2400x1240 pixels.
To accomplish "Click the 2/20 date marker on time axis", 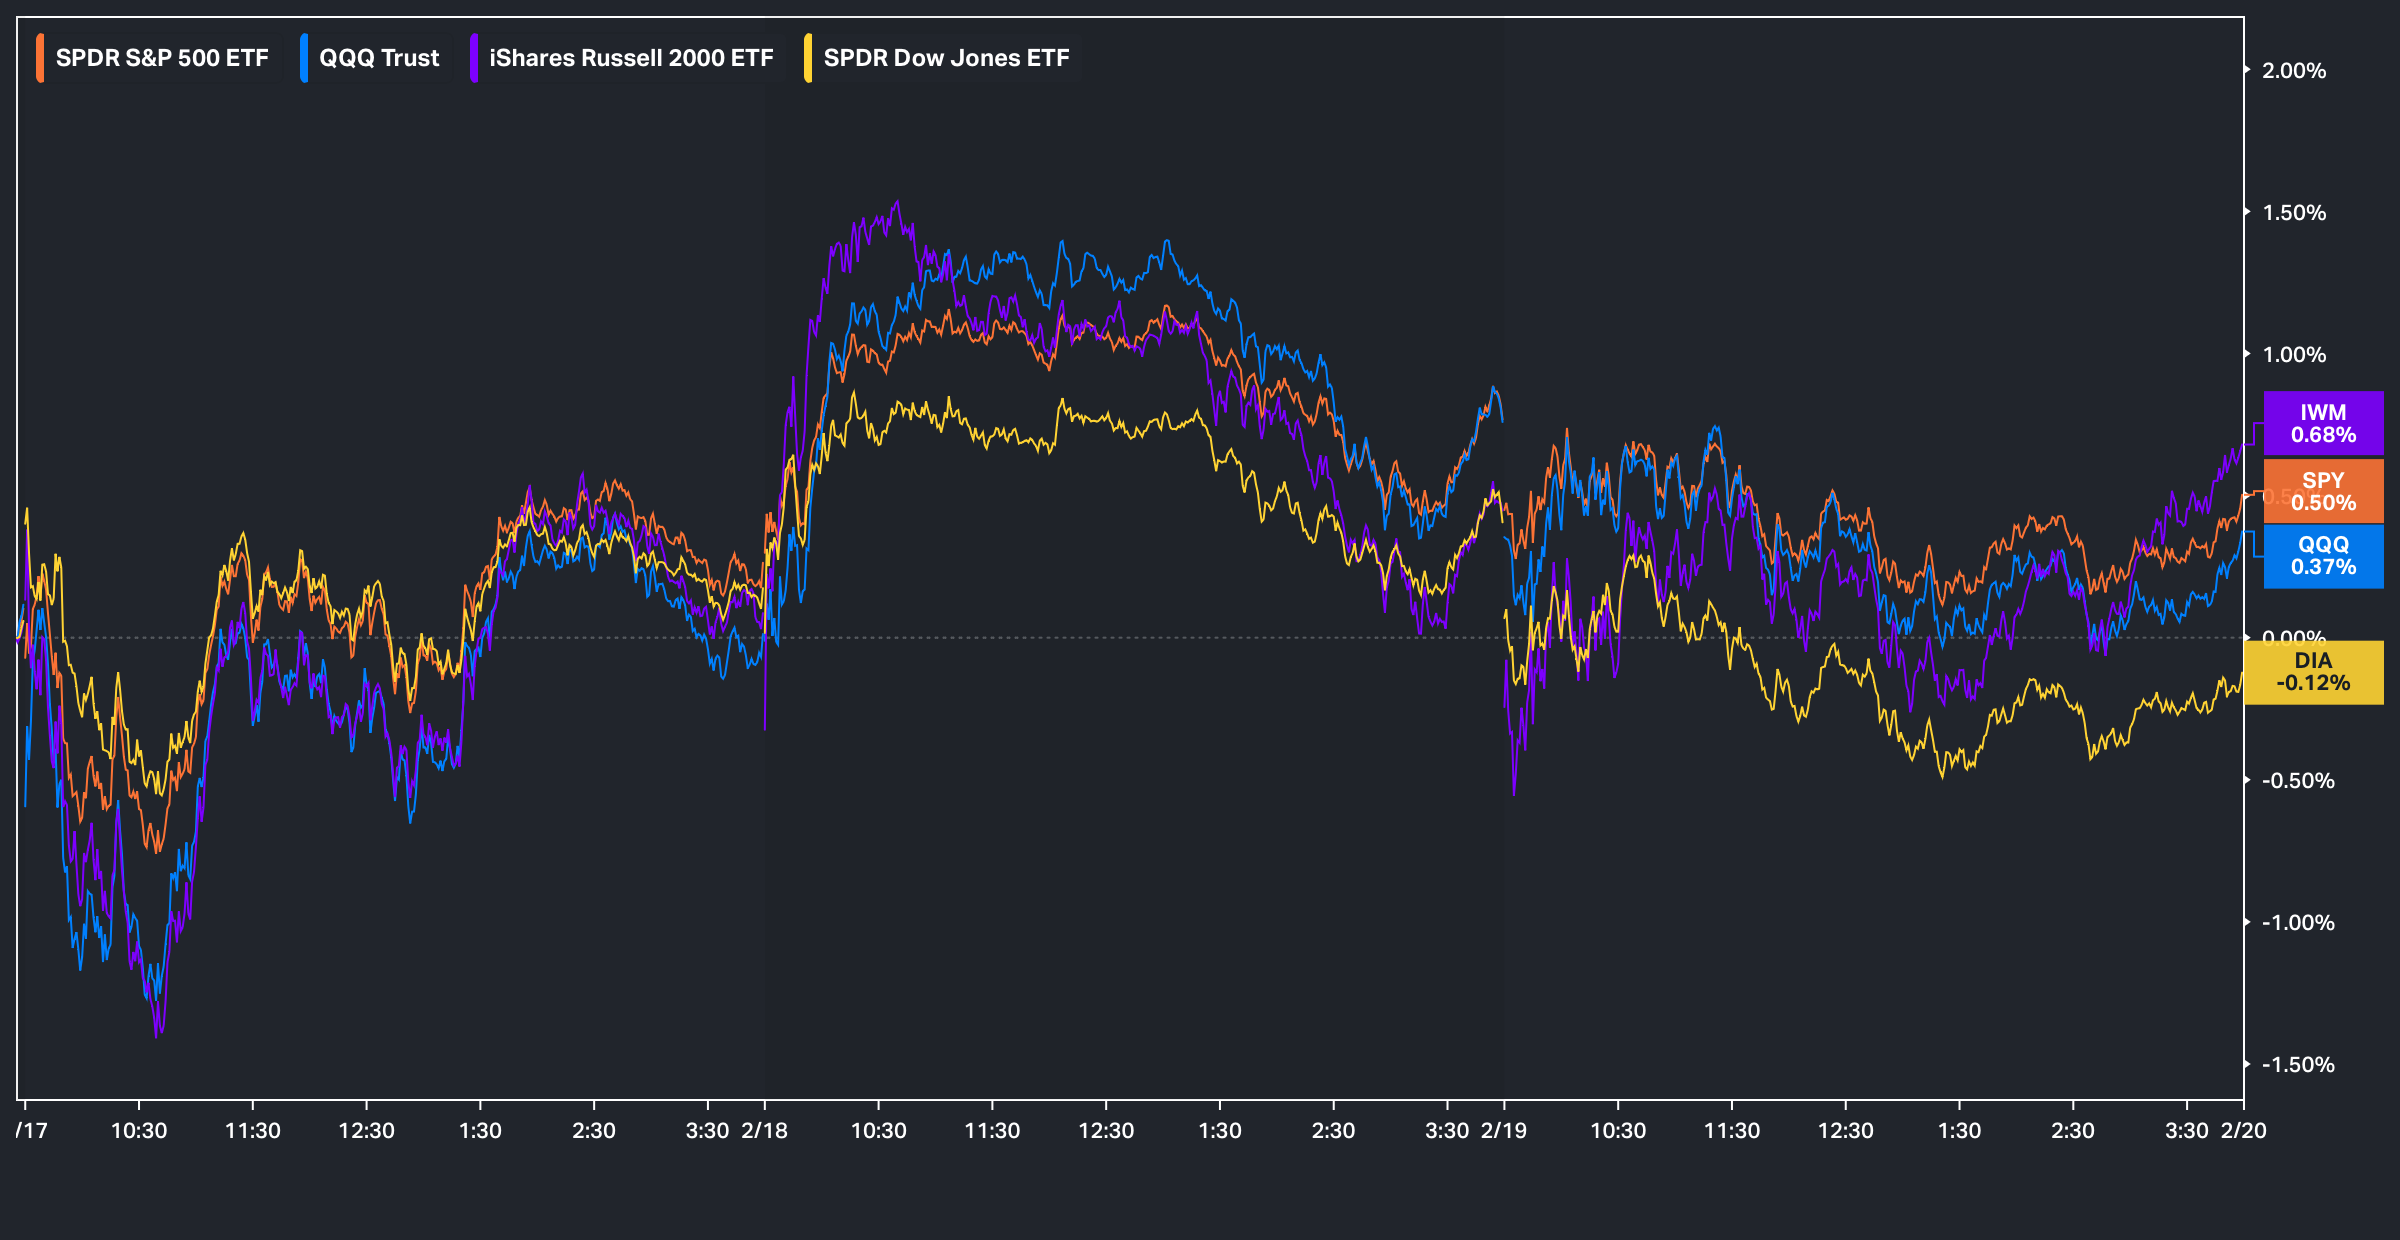I will coord(2243,1130).
